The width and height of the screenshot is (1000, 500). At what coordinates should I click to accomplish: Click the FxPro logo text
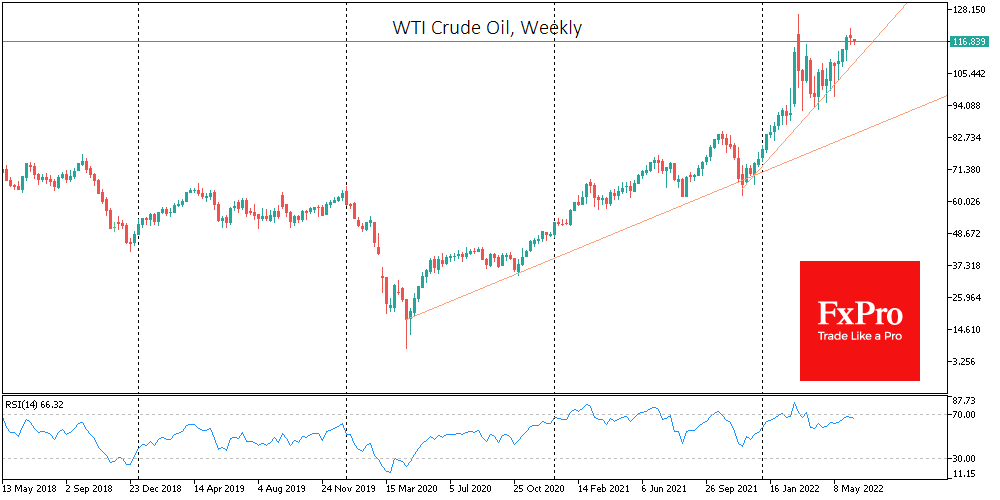[859, 314]
